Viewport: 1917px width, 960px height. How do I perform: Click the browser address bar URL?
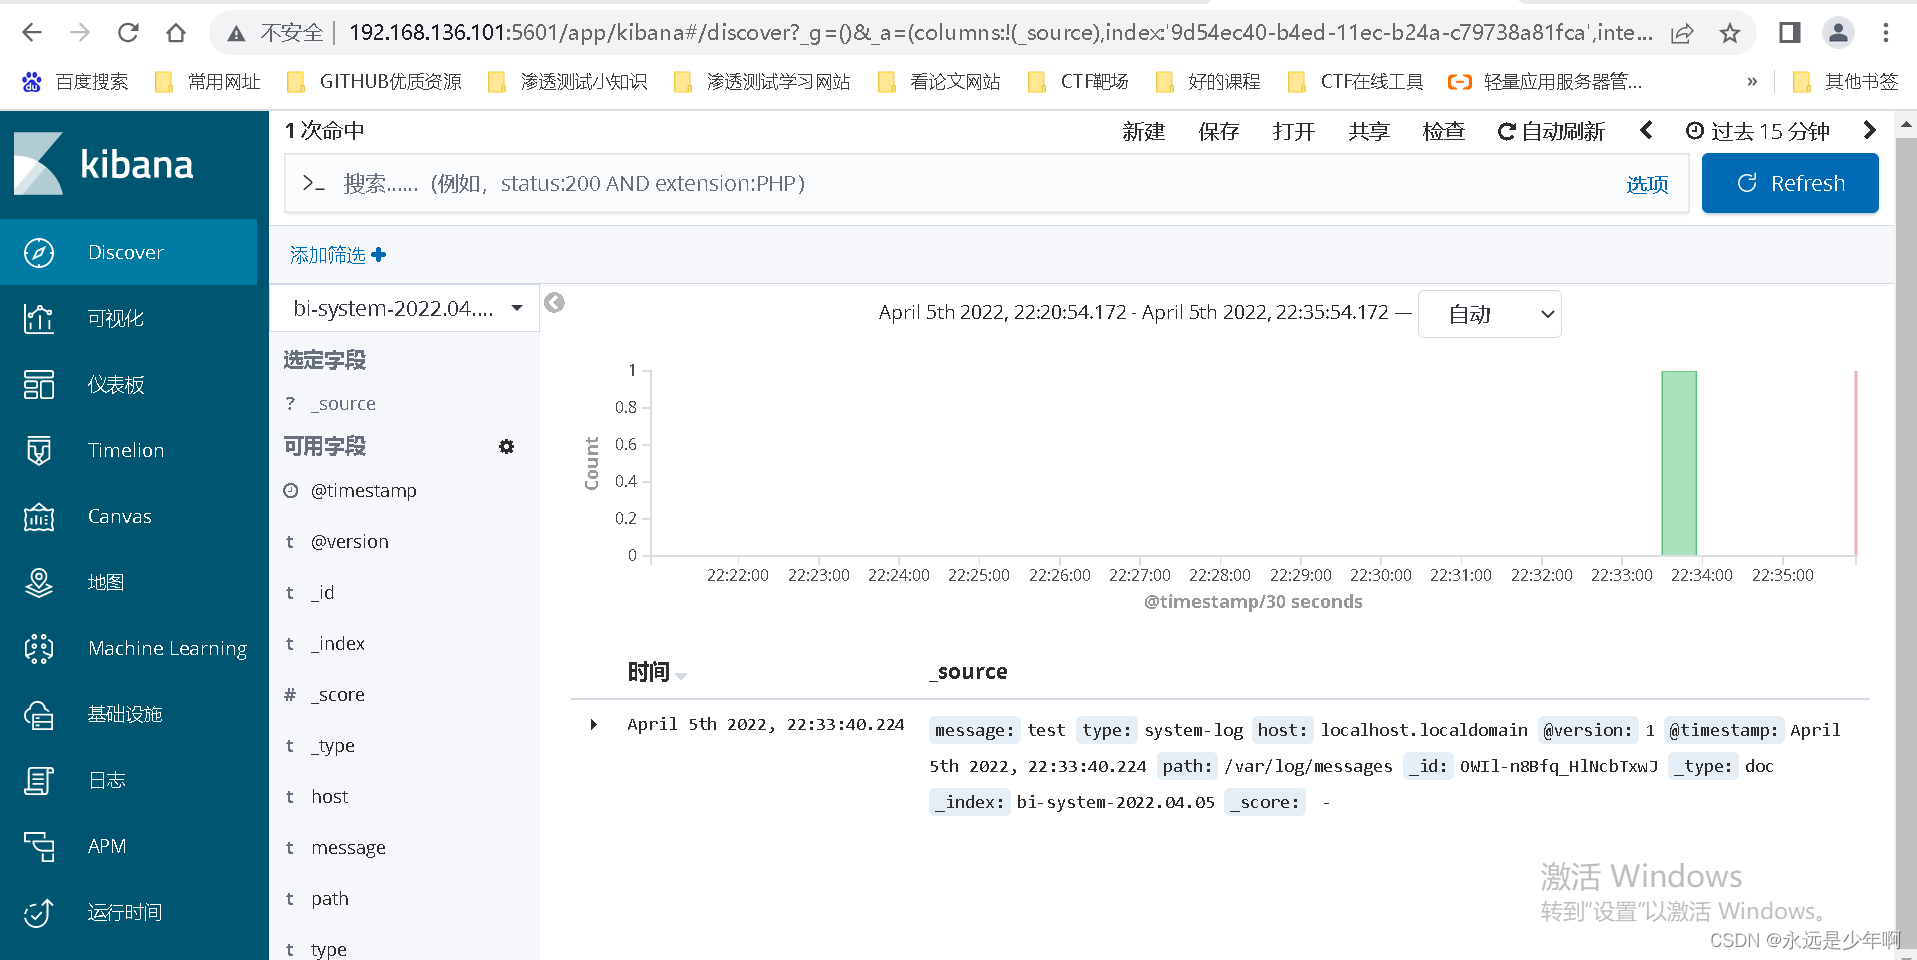click(x=1000, y=33)
